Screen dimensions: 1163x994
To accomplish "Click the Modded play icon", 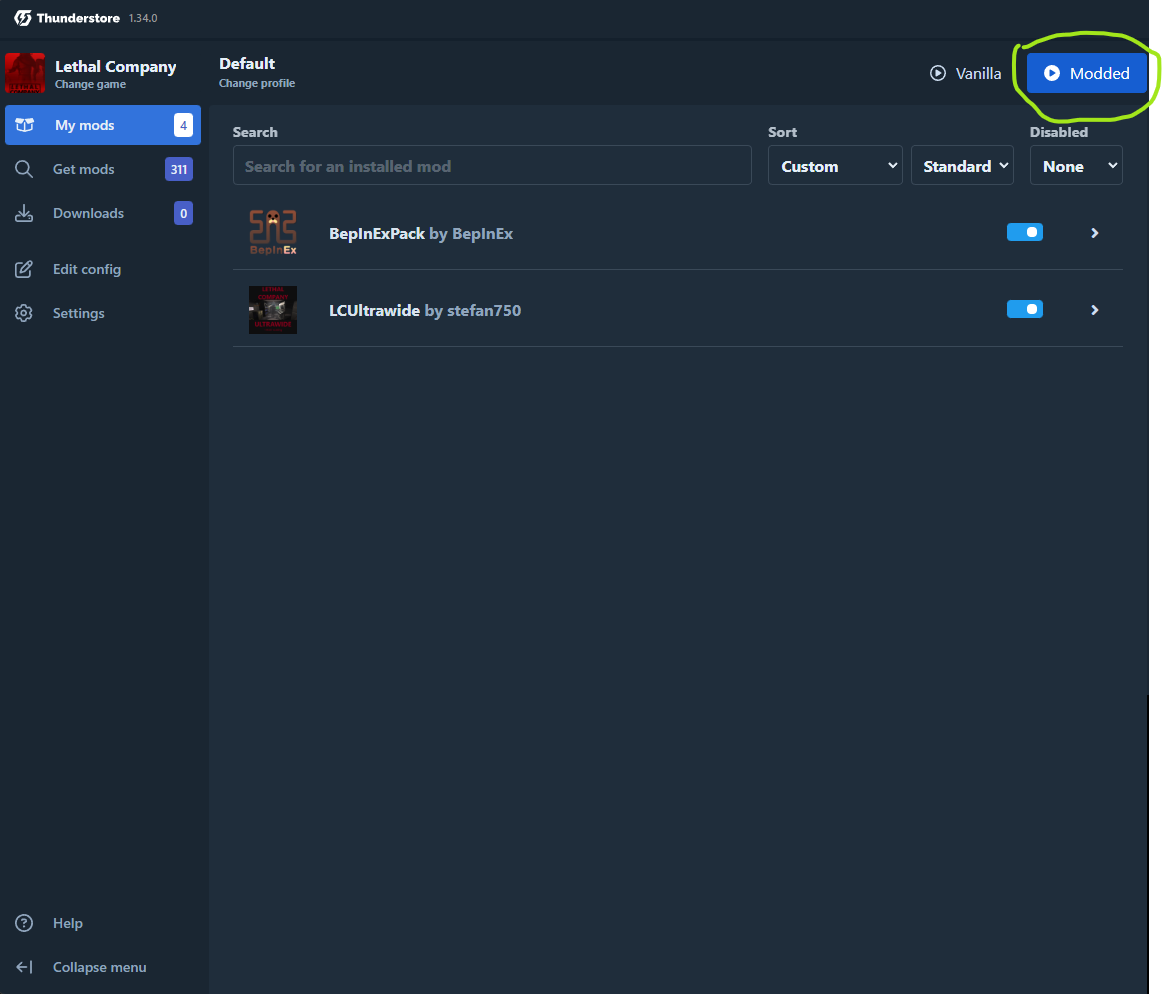I will (x=1052, y=73).
